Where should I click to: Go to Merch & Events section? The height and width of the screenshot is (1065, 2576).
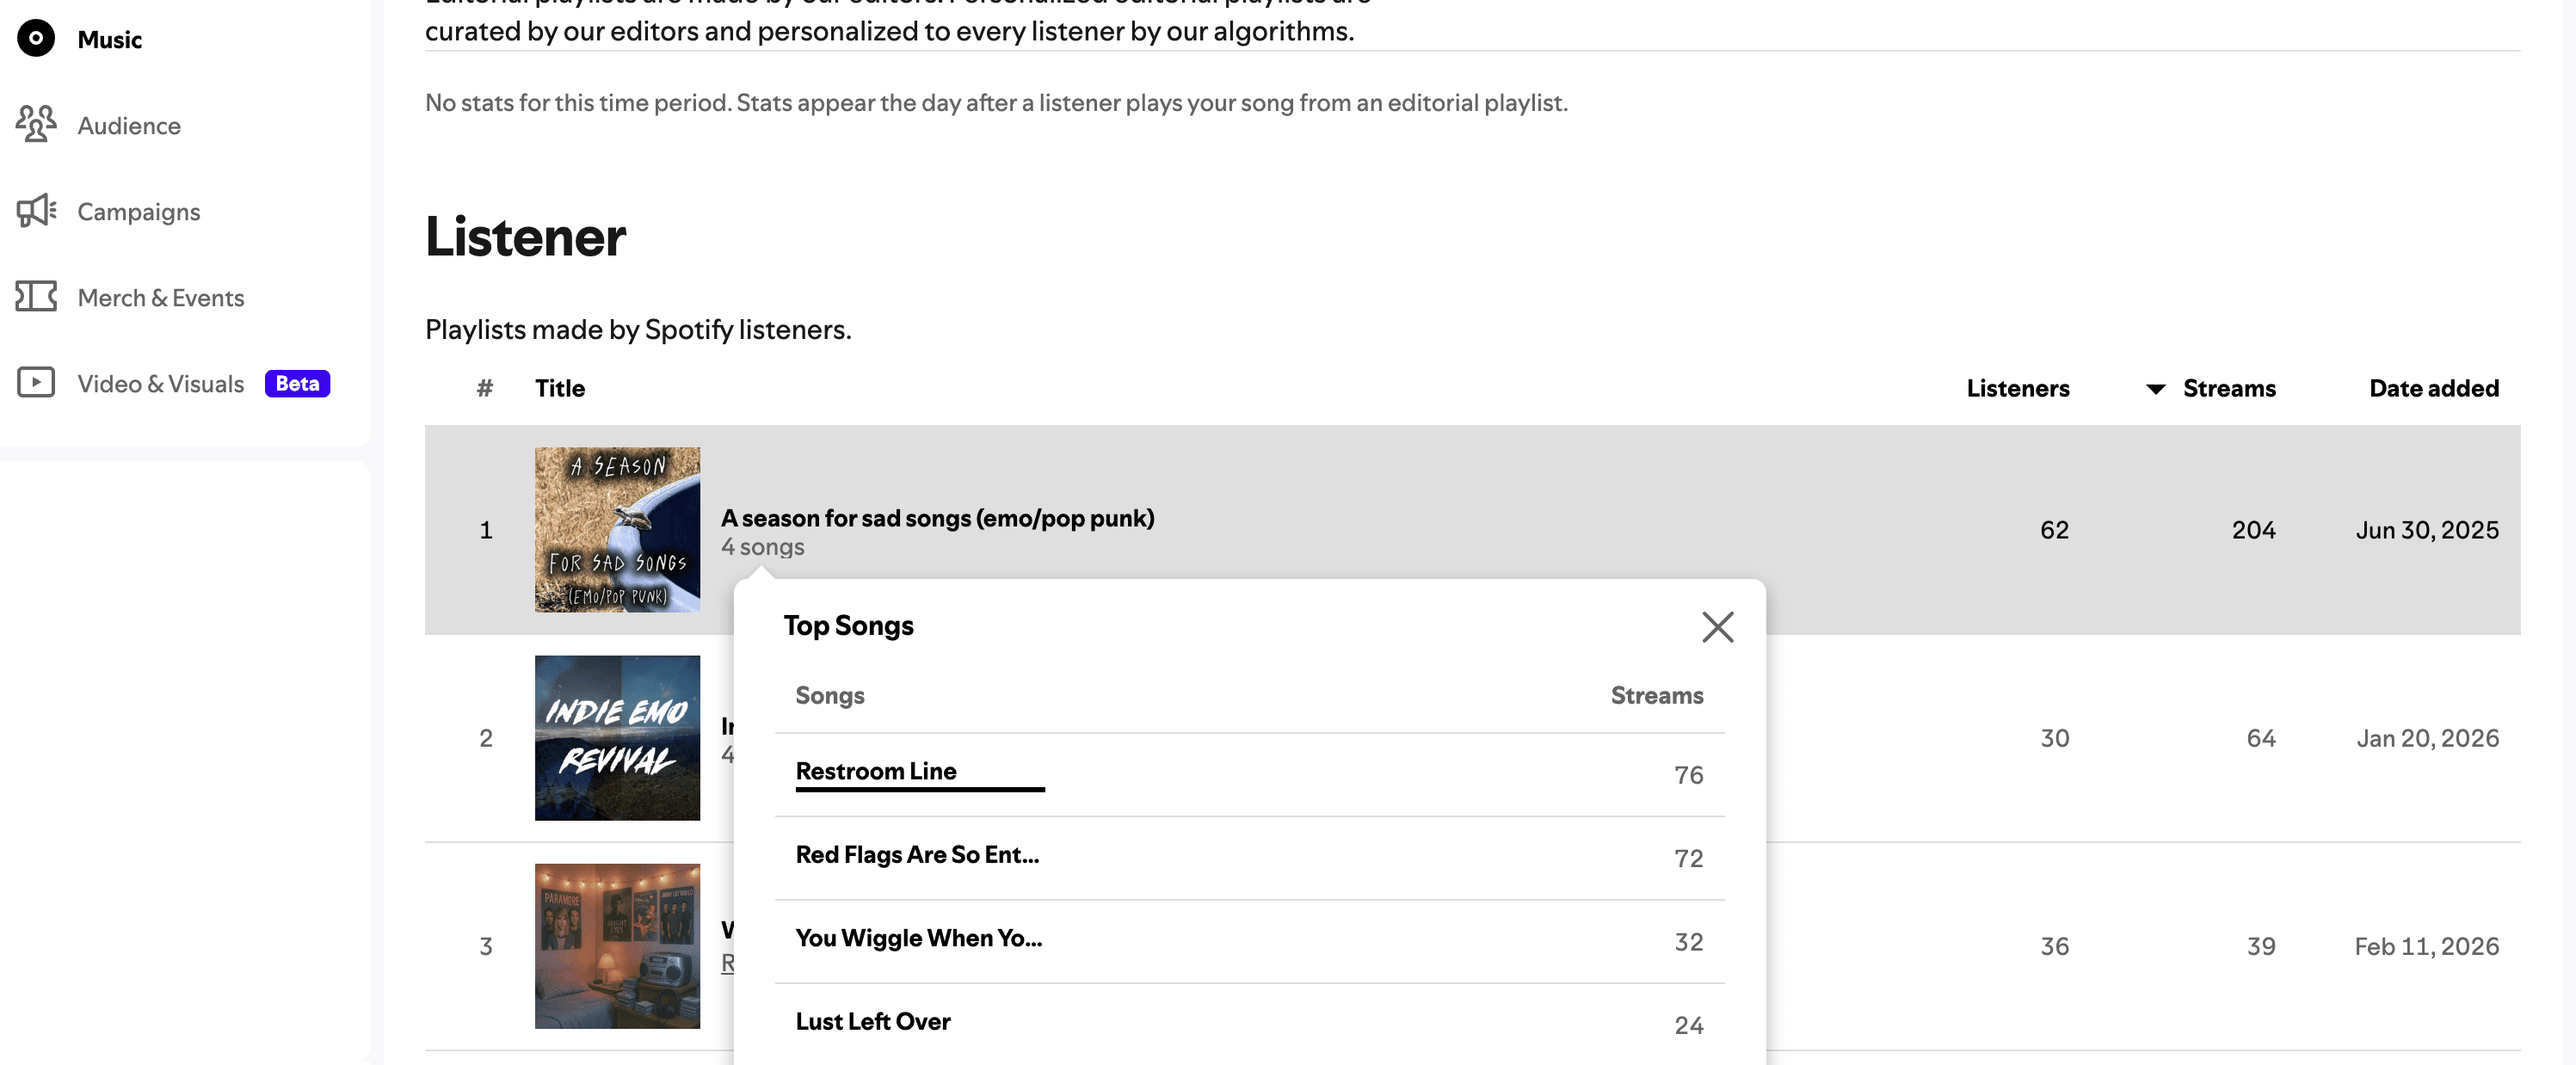tap(160, 298)
